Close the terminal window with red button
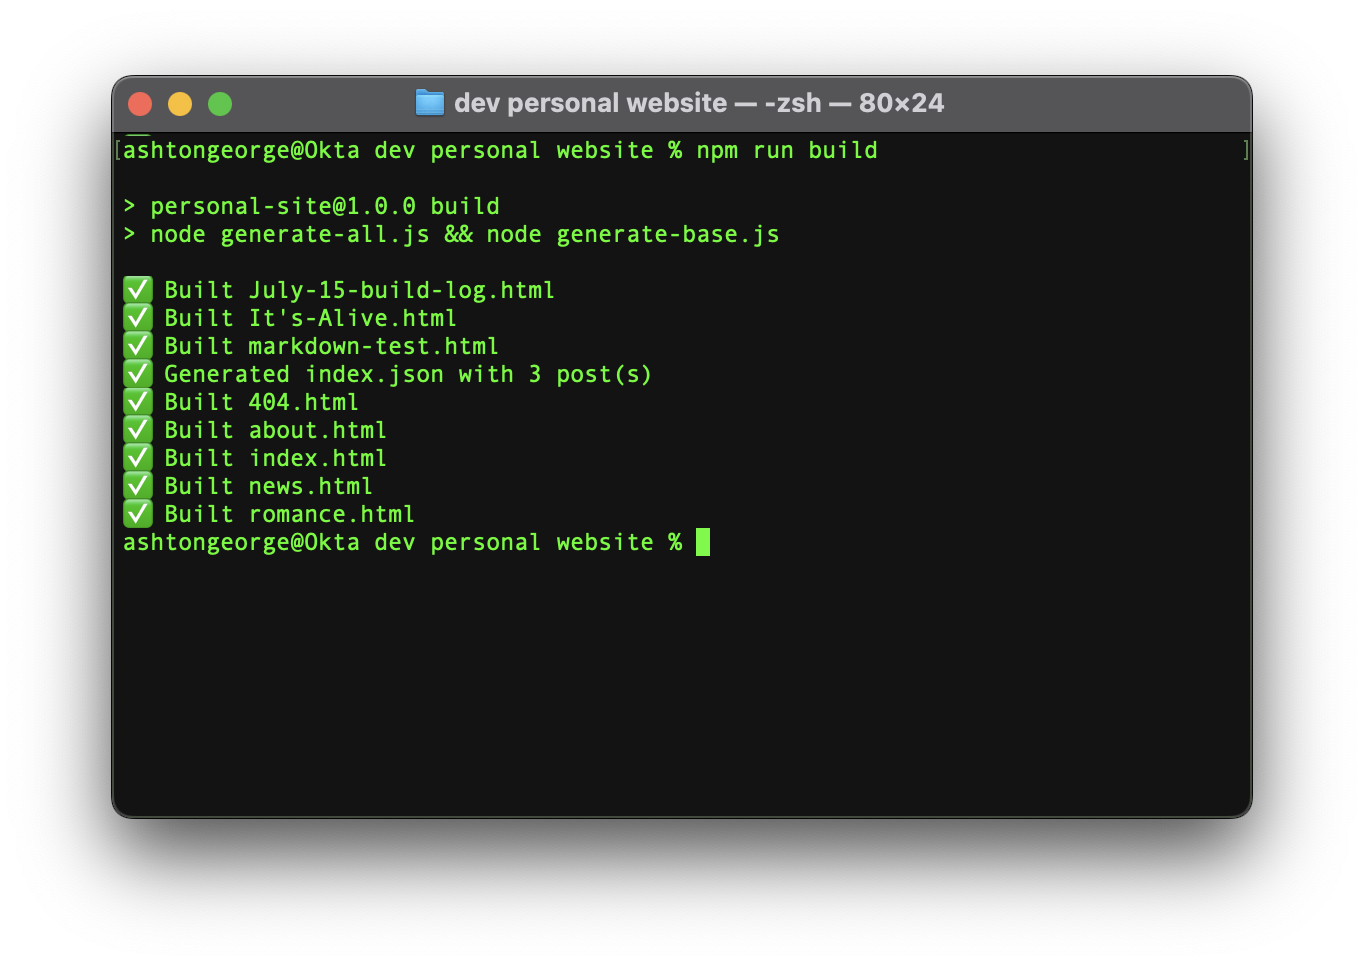This screenshot has height=966, width=1364. tap(140, 104)
